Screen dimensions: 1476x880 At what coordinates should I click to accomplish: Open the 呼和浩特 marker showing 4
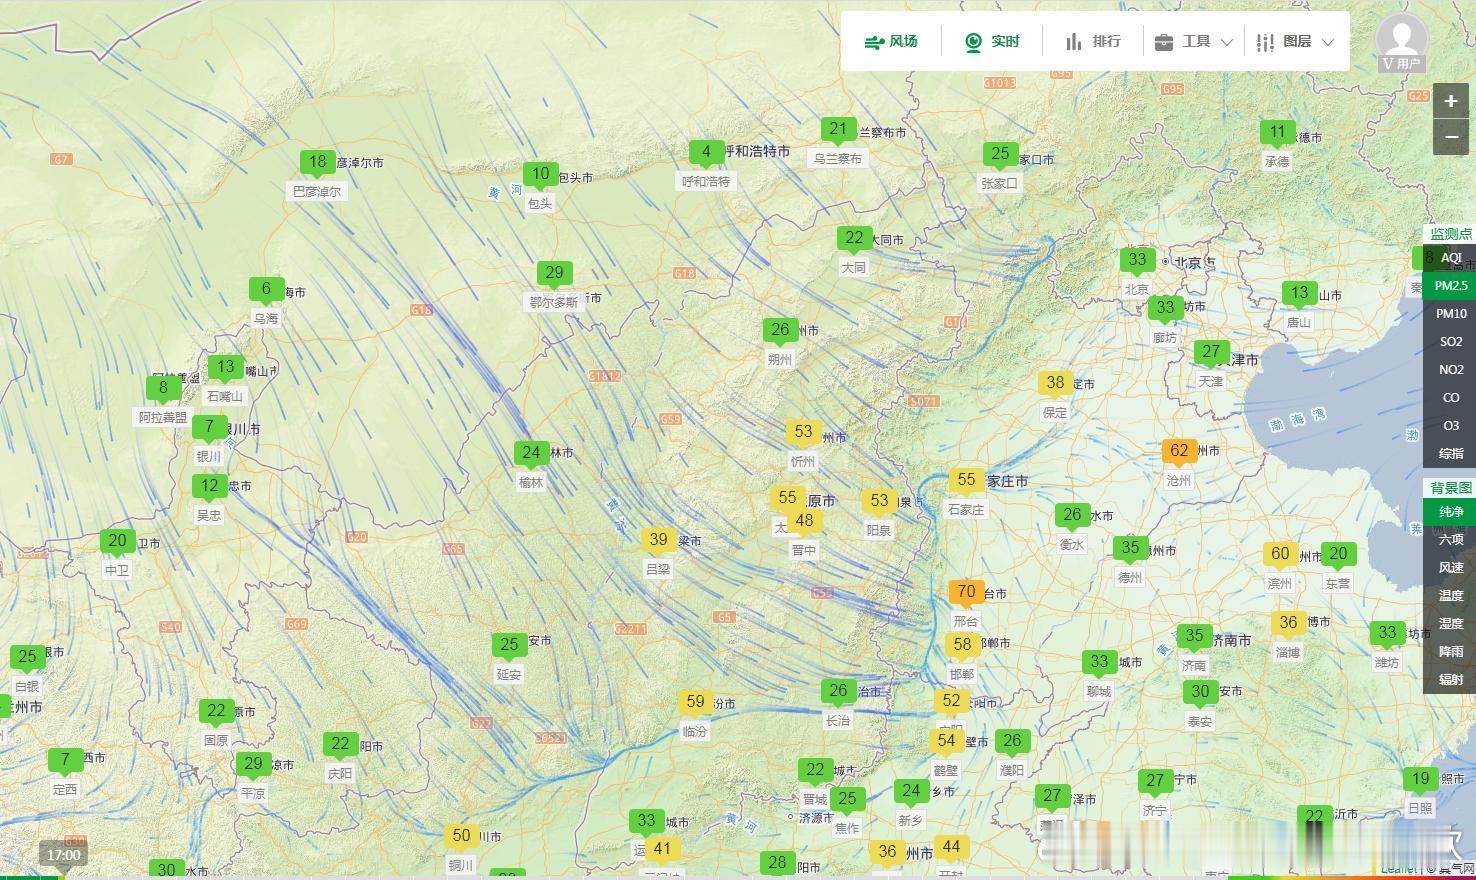706,154
